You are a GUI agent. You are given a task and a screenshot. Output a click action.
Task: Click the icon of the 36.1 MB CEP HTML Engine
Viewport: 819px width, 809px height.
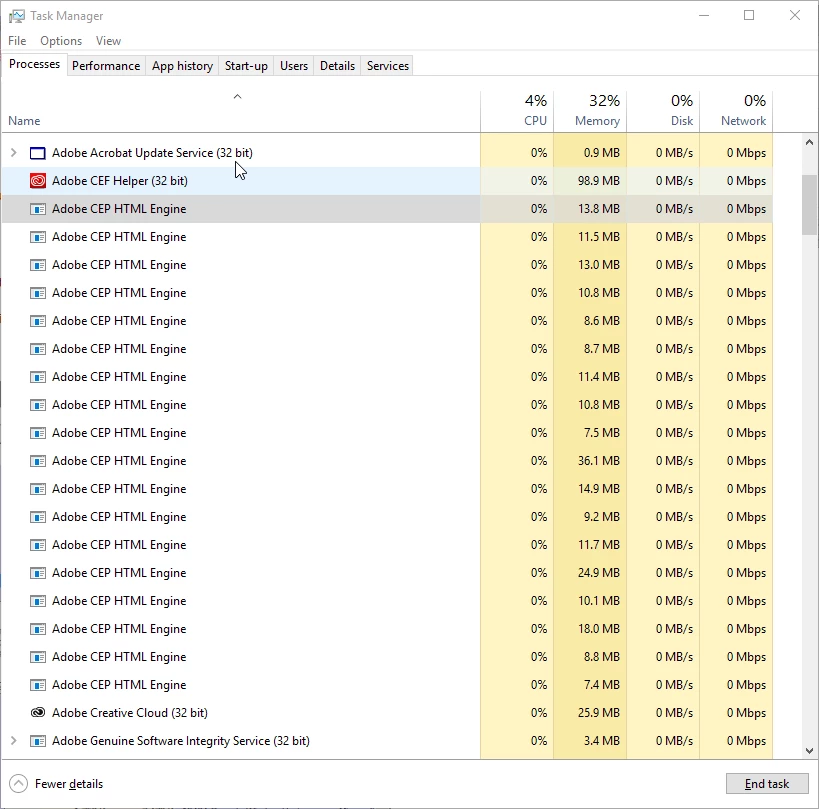(38, 461)
